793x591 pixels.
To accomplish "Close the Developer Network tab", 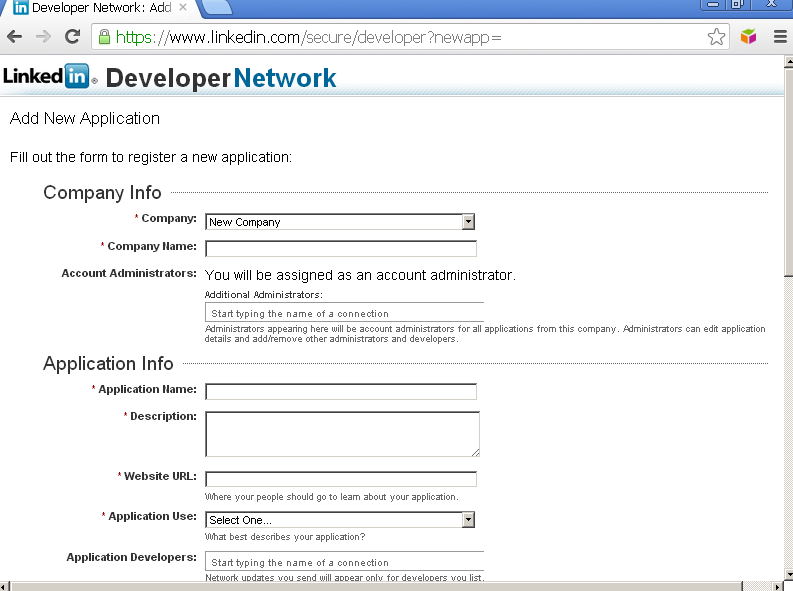I will click(x=184, y=8).
